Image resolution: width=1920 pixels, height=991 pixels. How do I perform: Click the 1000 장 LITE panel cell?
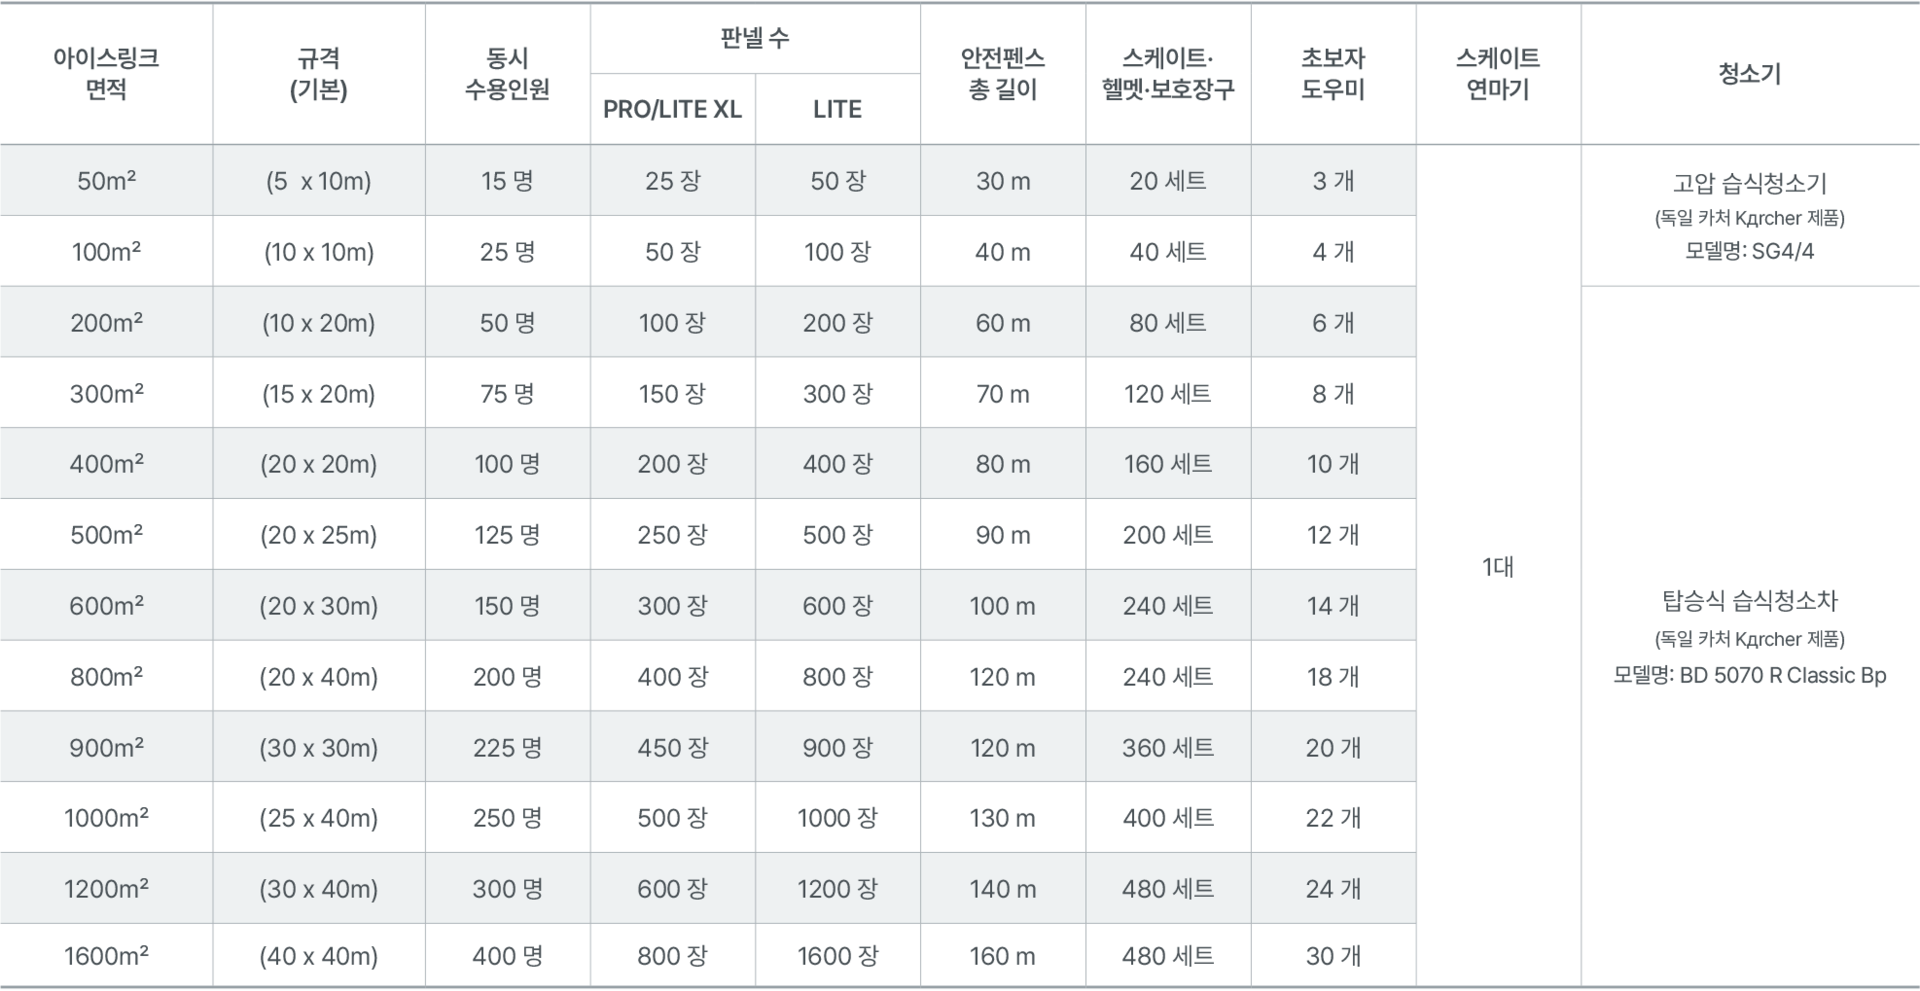pyautogui.click(x=838, y=818)
